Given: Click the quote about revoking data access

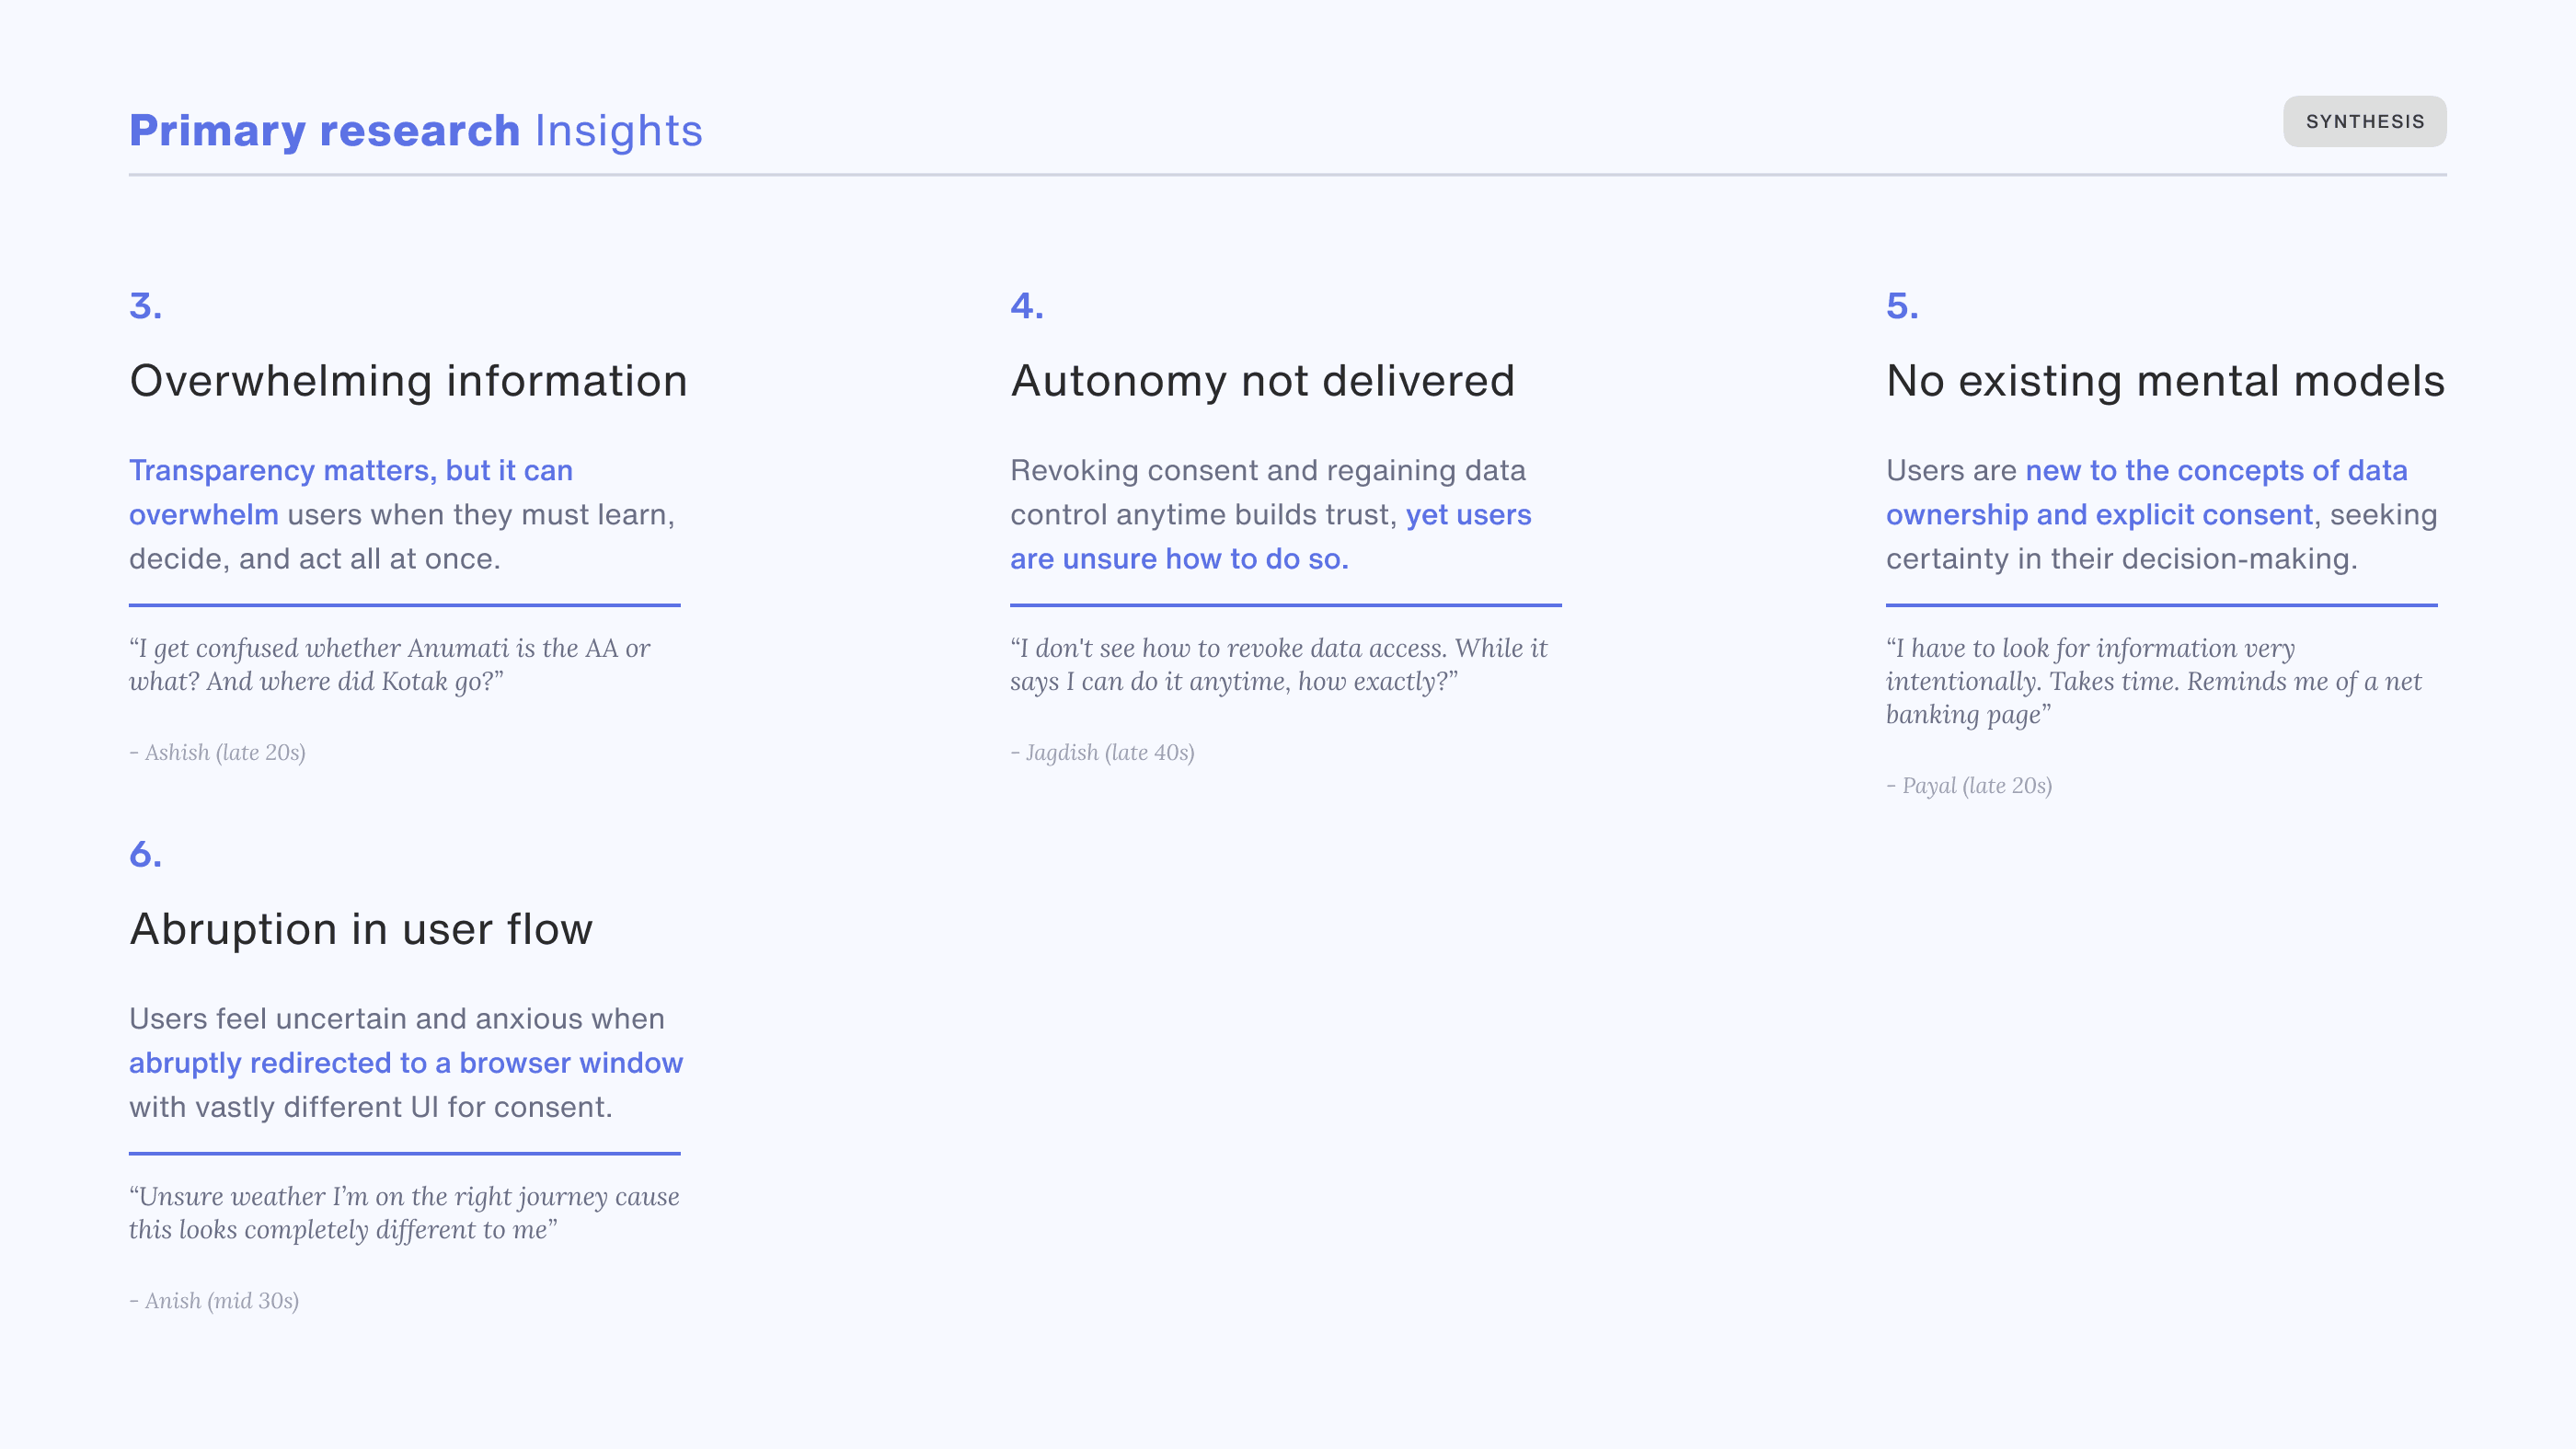Looking at the screenshot, I should click(1278, 665).
